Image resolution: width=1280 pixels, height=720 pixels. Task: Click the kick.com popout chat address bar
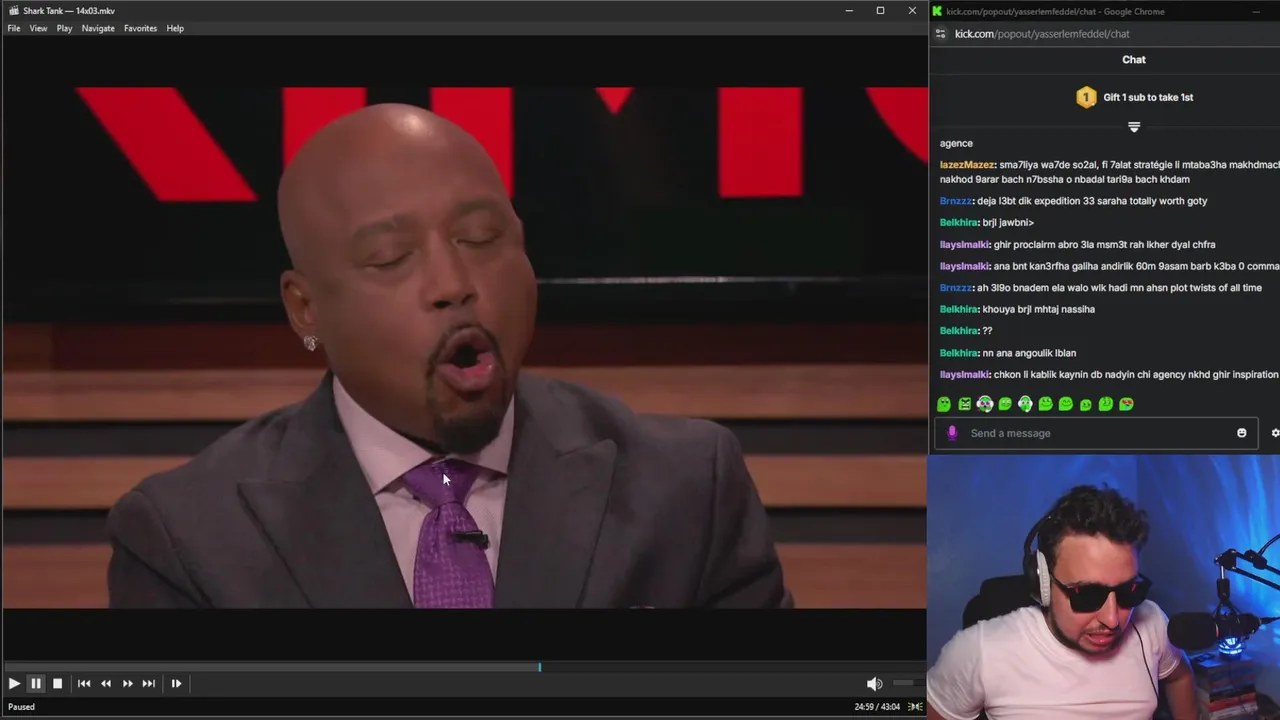[x=1042, y=34]
